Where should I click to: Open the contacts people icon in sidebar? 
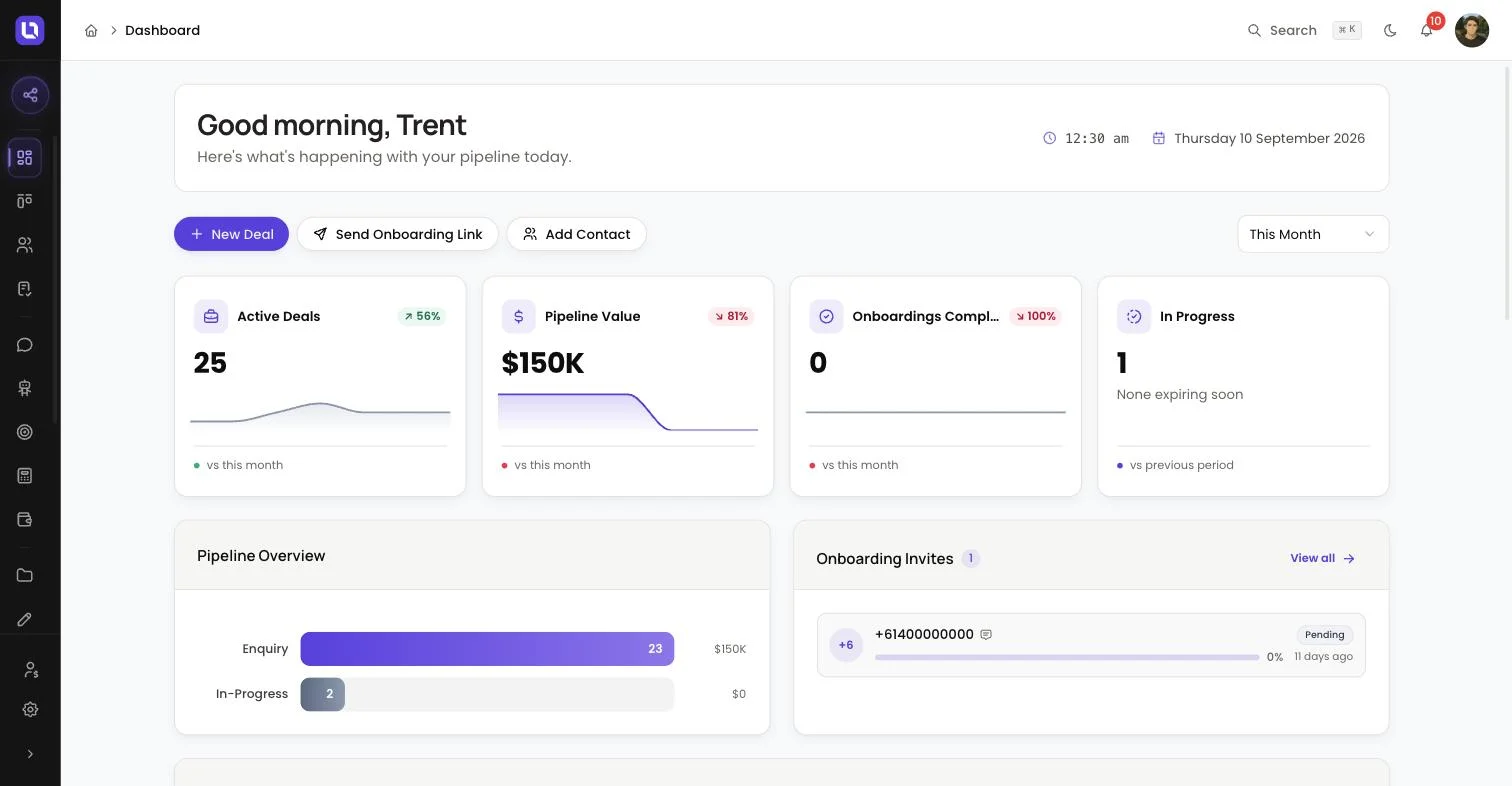pyautogui.click(x=25, y=245)
